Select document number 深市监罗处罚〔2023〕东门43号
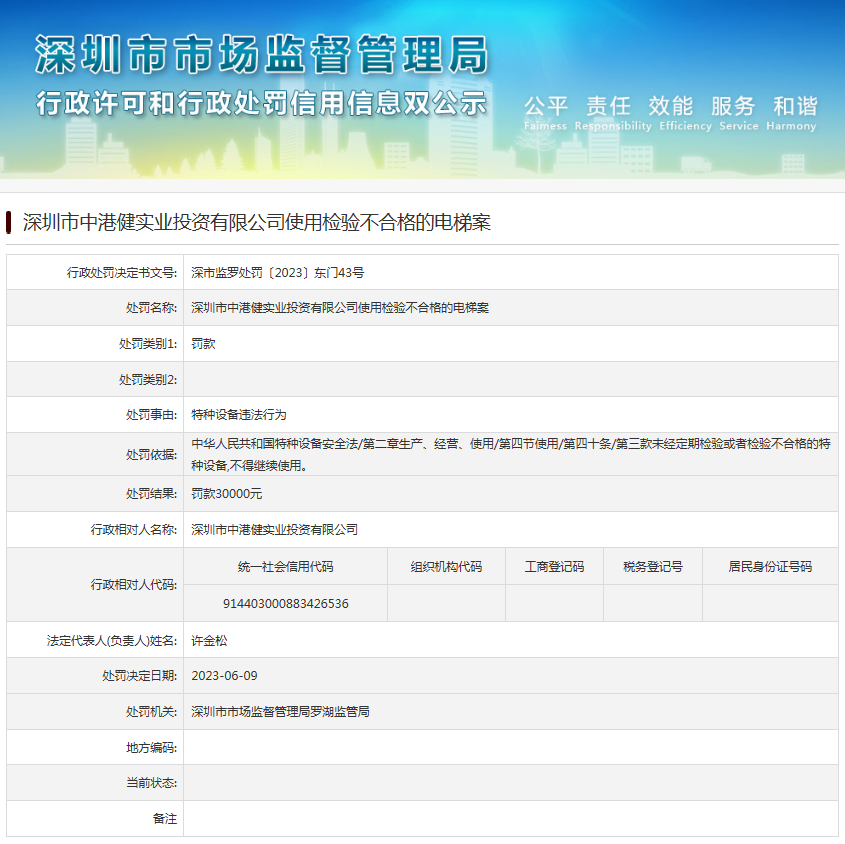Viewport: 845px width, 844px height. click(x=278, y=273)
